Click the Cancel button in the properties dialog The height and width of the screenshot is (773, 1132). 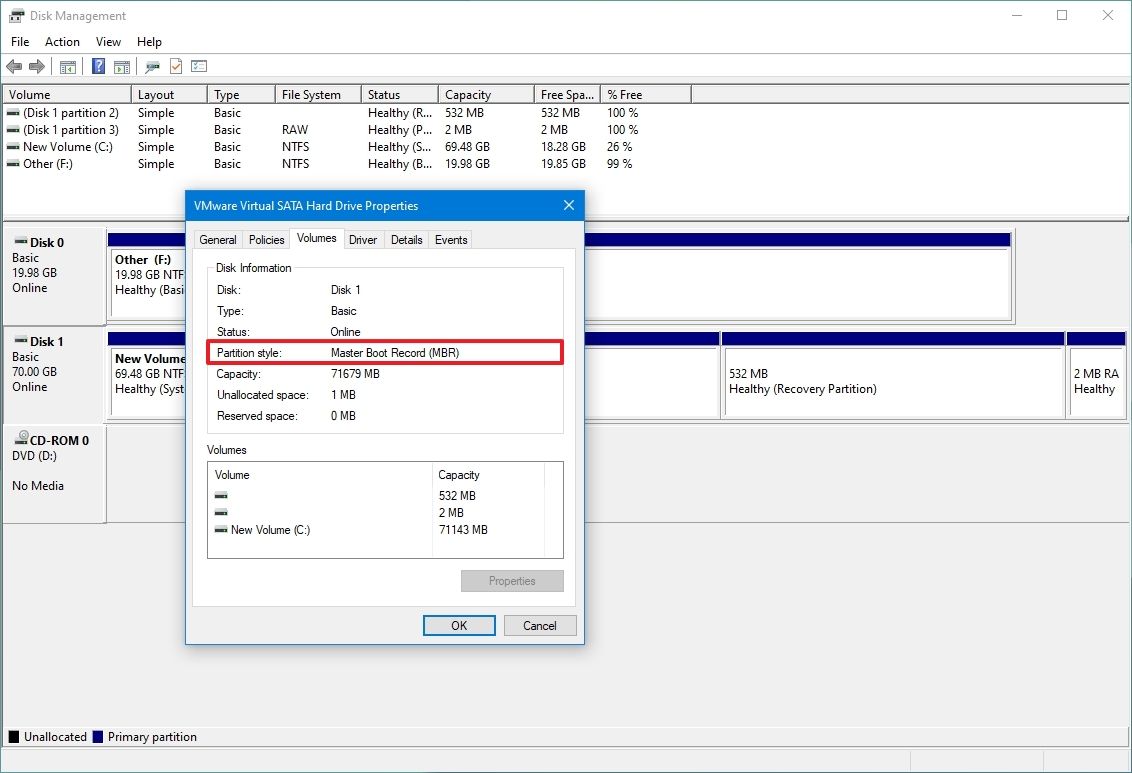pyautogui.click(x=539, y=625)
